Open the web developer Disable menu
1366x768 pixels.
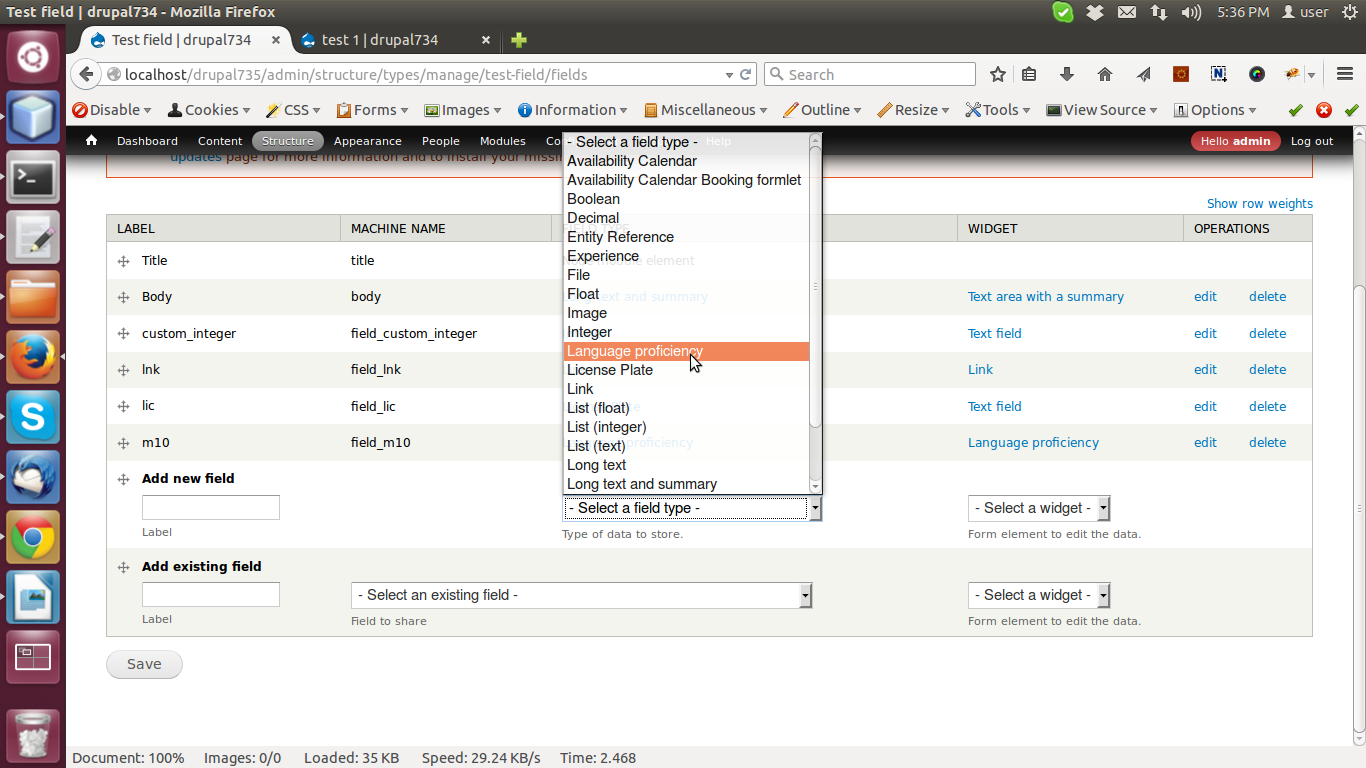tap(111, 110)
